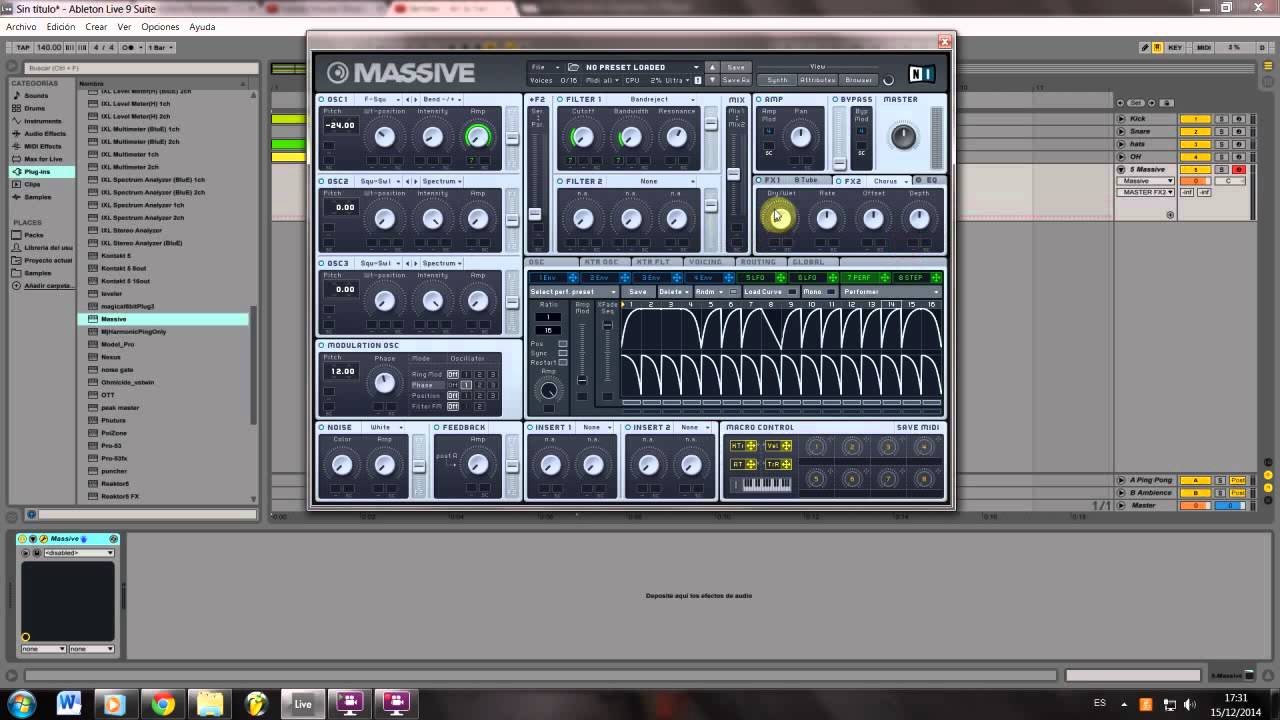Click Ableton TAP tempo button

(22, 47)
